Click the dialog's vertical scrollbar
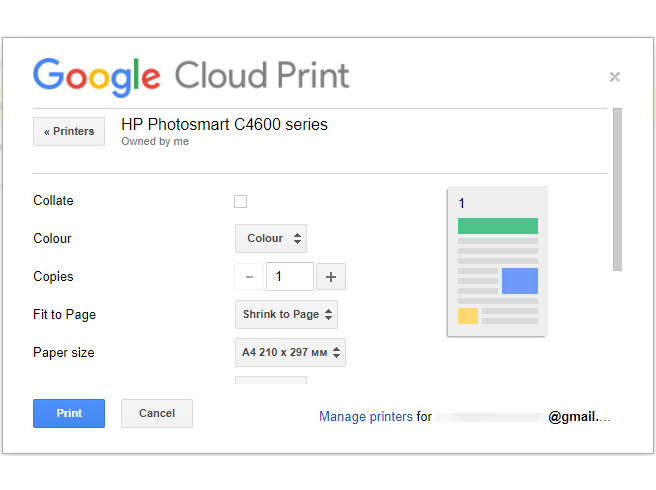This screenshot has height=490, width=656. pyautogui.click(x=618, y=190)
